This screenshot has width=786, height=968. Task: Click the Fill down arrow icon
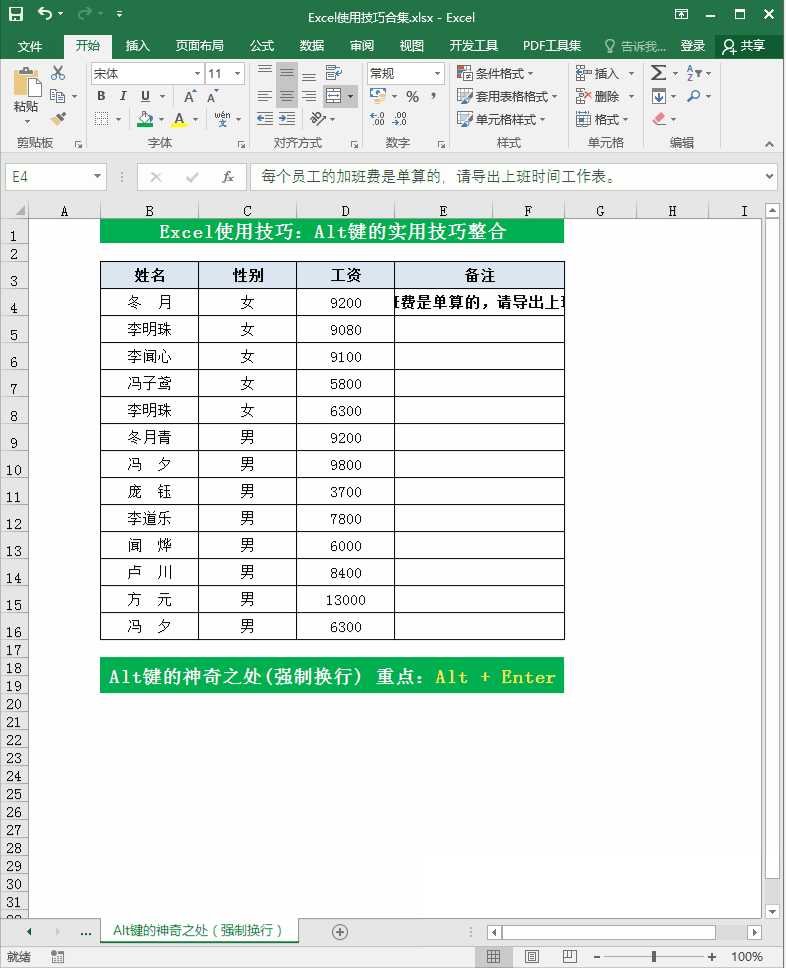659,96
